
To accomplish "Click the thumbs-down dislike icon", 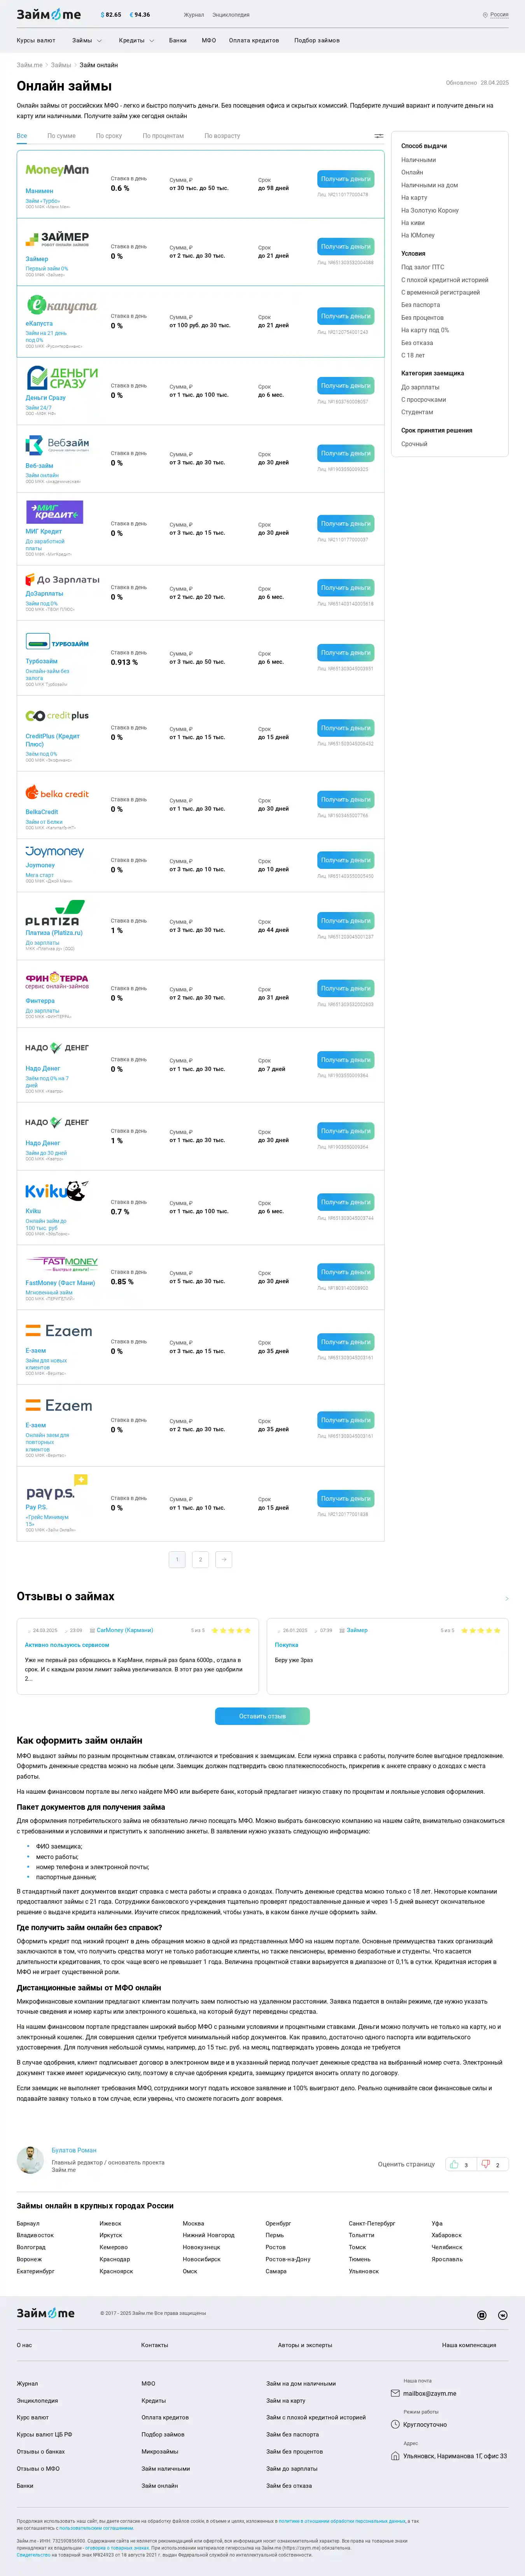I will point(486,2164).
